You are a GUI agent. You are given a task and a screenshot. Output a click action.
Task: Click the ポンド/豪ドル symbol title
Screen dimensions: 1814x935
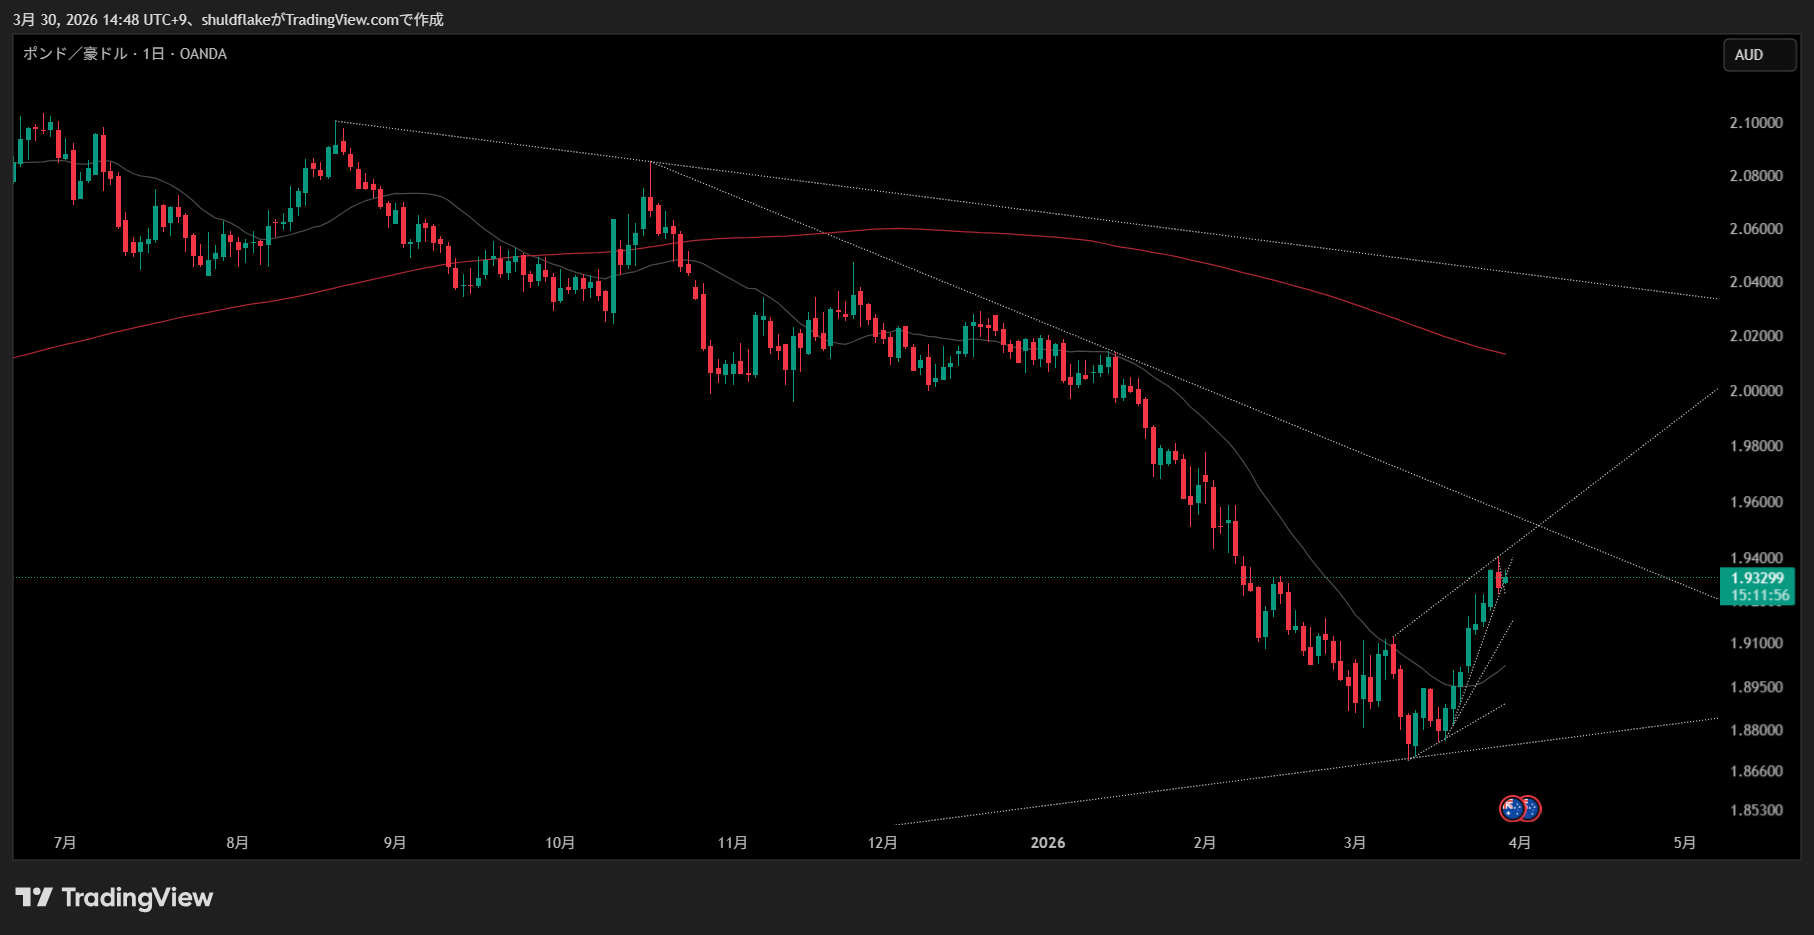tap(75, 54)
